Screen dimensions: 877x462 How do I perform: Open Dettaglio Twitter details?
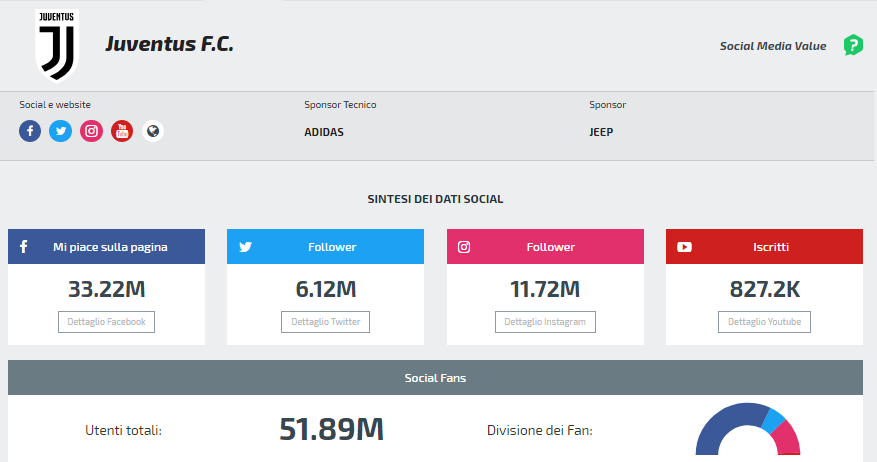pos(326,322)
